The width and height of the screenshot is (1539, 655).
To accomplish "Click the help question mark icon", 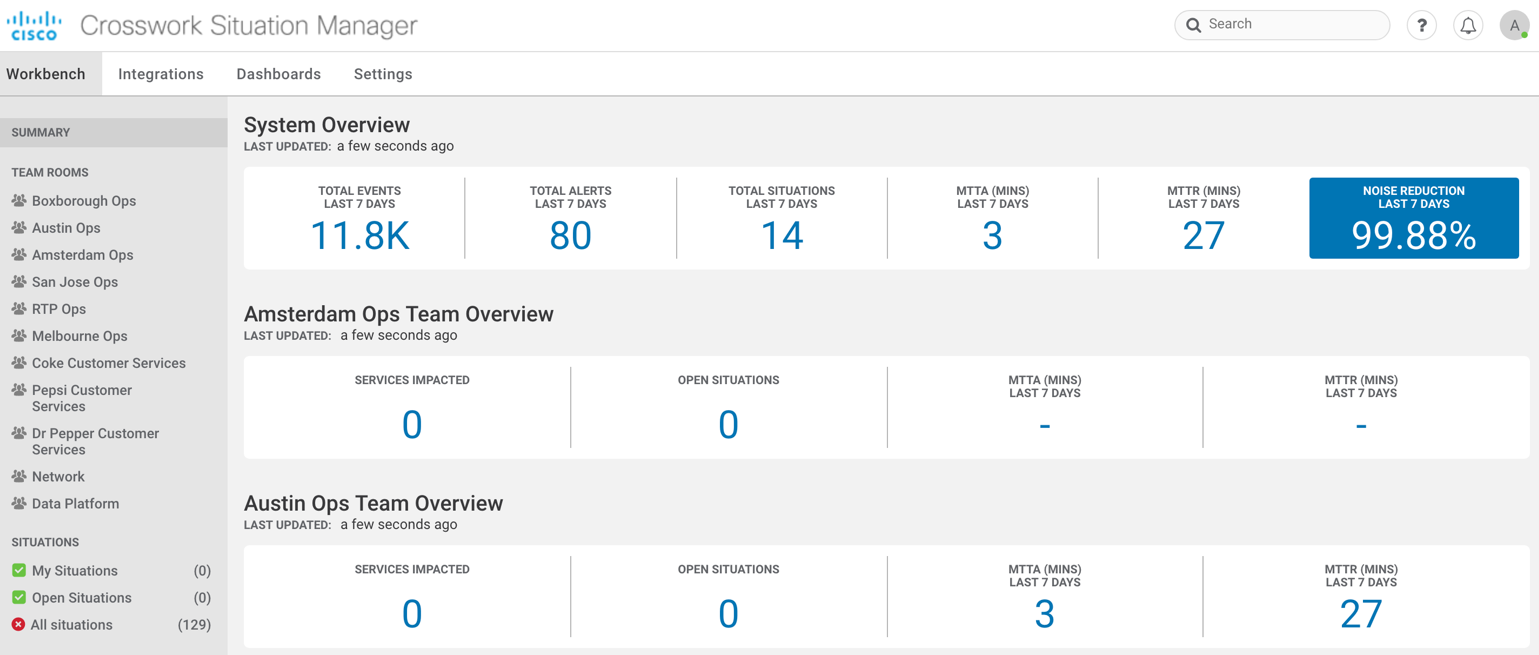I will pos(1421,25).
